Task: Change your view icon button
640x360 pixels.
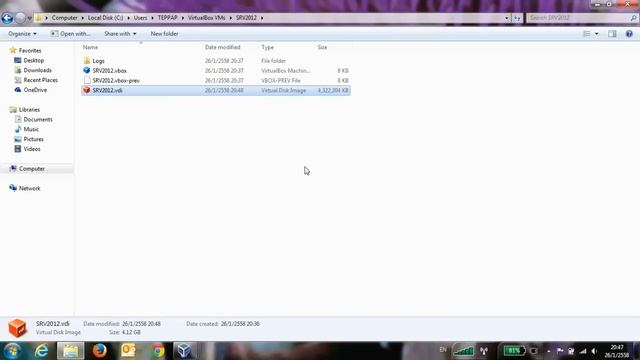Action: [587, 34]
